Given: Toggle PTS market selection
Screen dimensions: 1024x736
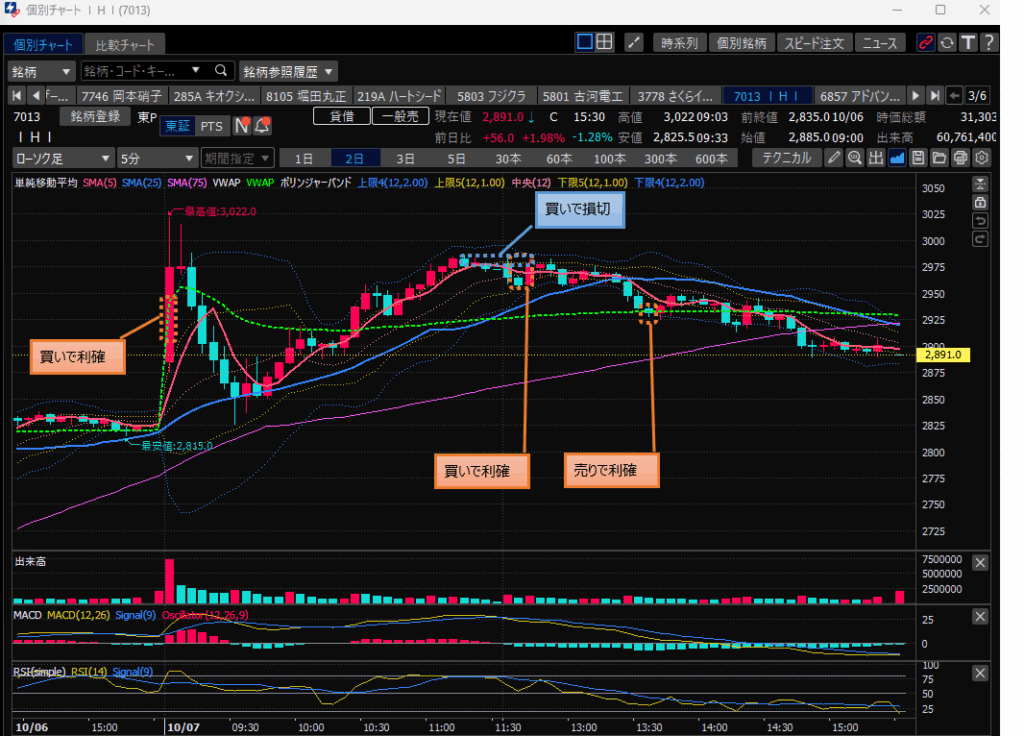Looking at the screenshot, I should 211,126.
